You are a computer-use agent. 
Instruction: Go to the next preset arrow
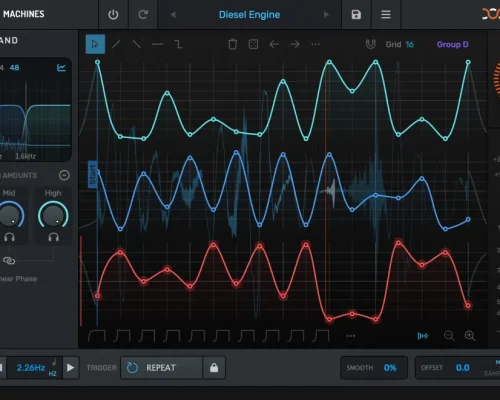point(326,15)
